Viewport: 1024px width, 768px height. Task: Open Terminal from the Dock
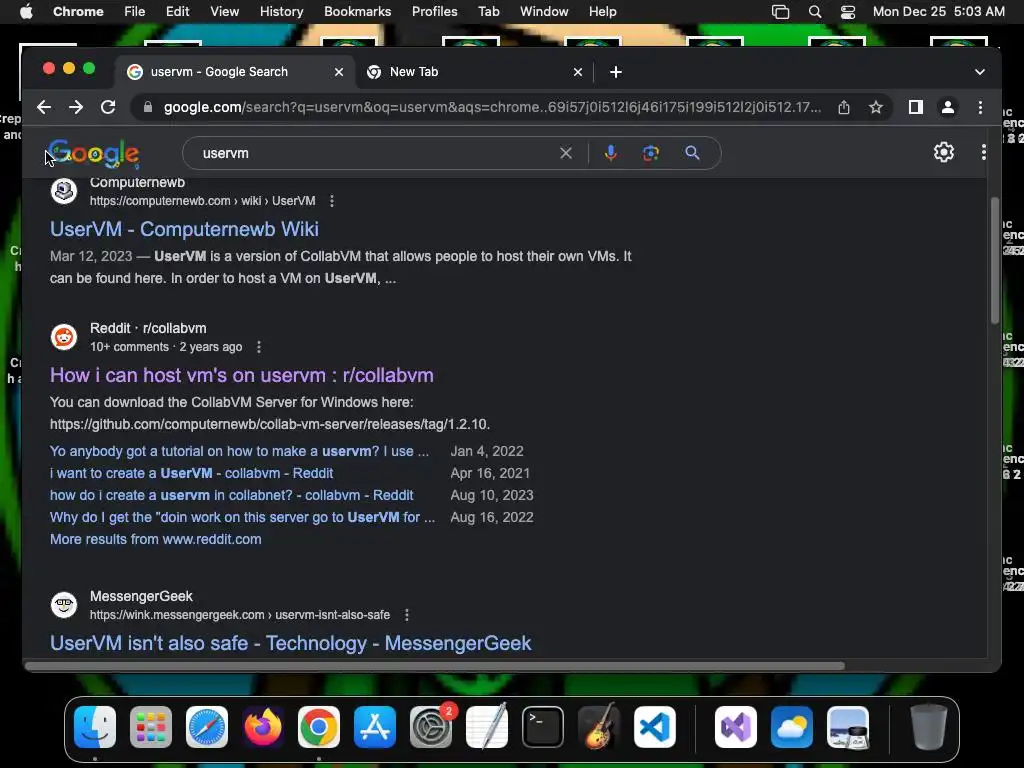point(543,727)
